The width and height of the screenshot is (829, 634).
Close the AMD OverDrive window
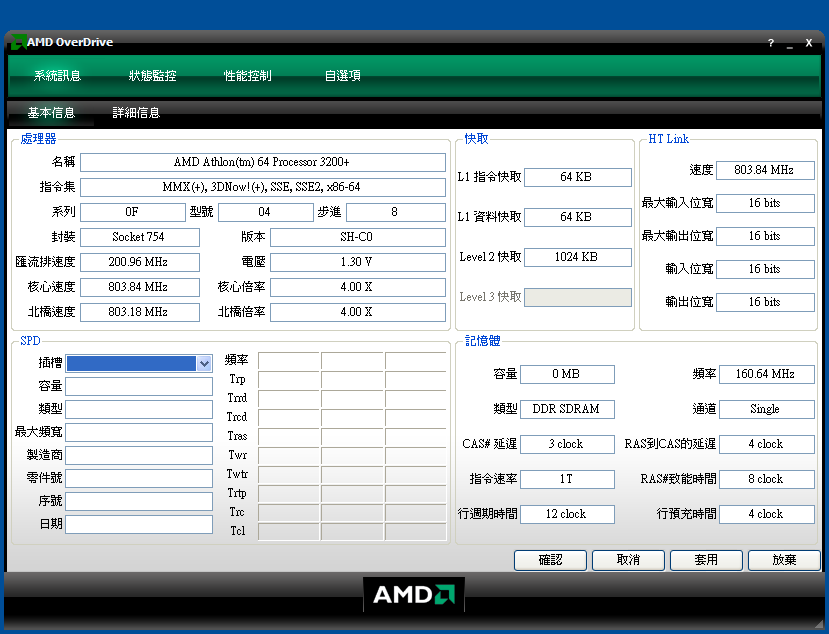809,43
